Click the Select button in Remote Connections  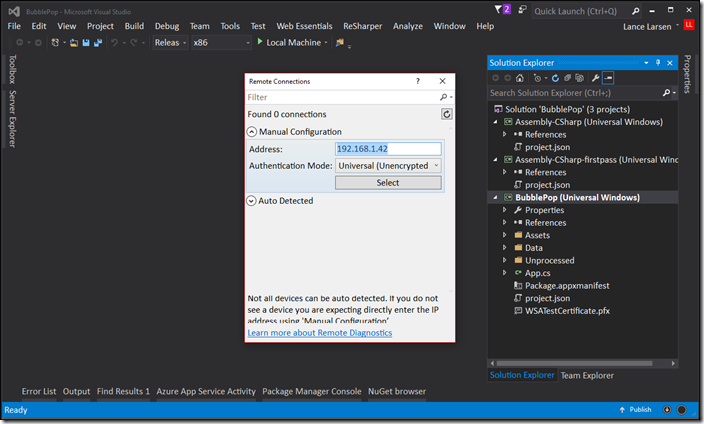point(388,183)
